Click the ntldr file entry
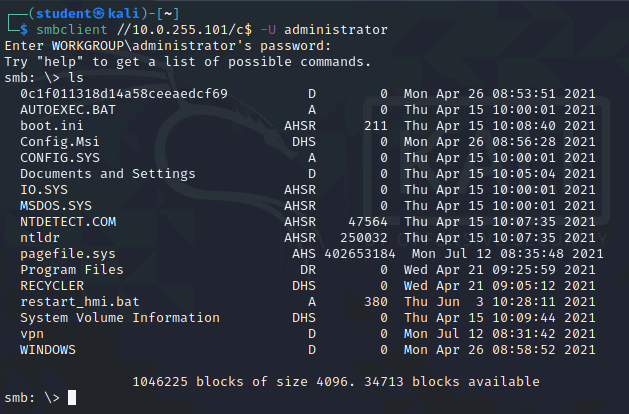 40,238
